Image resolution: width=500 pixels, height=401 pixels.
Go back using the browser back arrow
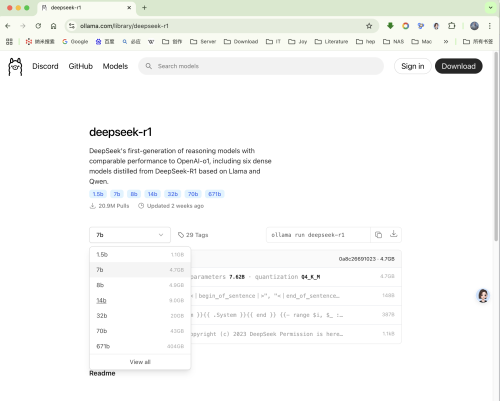tap(8, 26)
